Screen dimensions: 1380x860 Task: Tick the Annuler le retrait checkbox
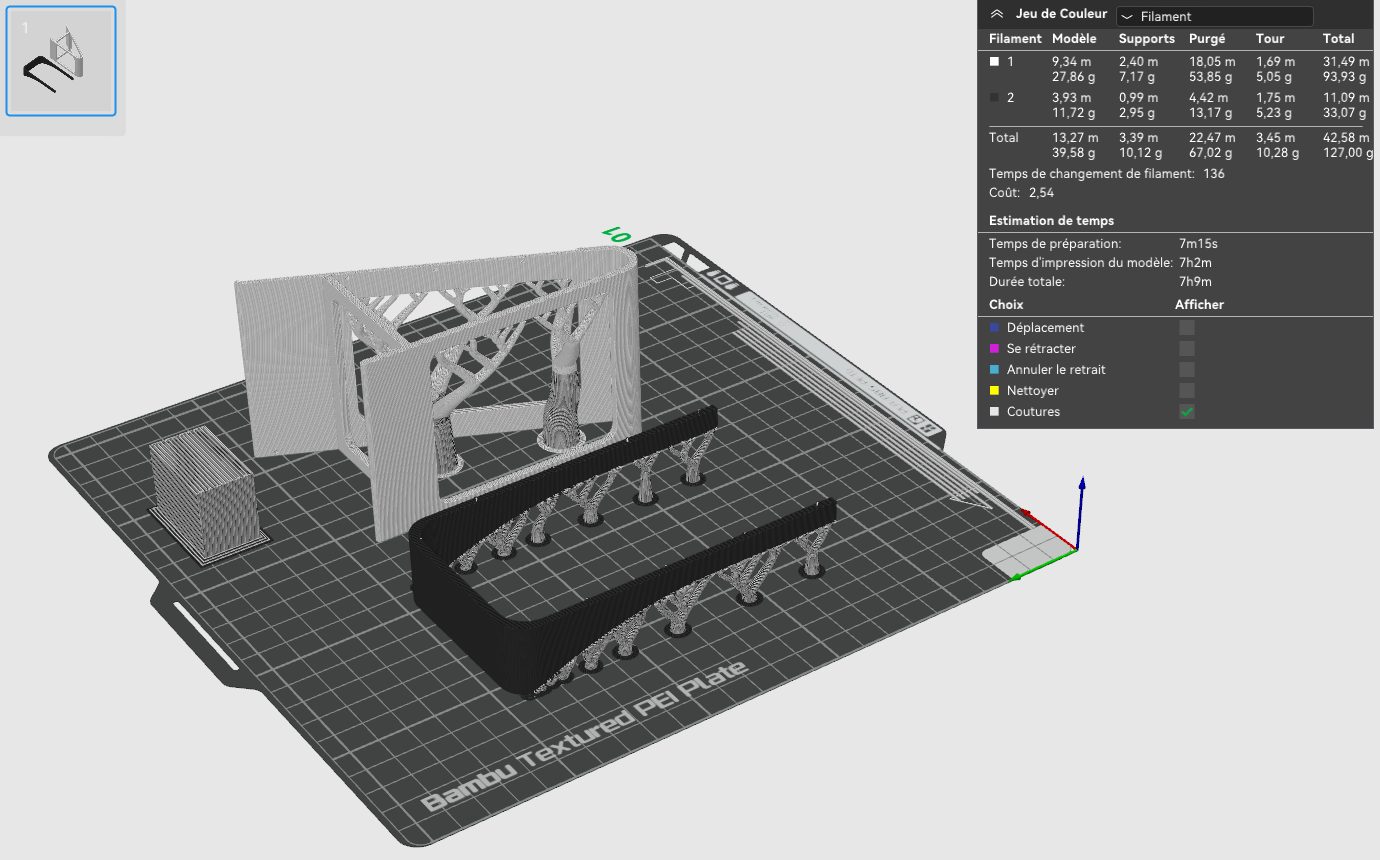[x=1187, y=370]
